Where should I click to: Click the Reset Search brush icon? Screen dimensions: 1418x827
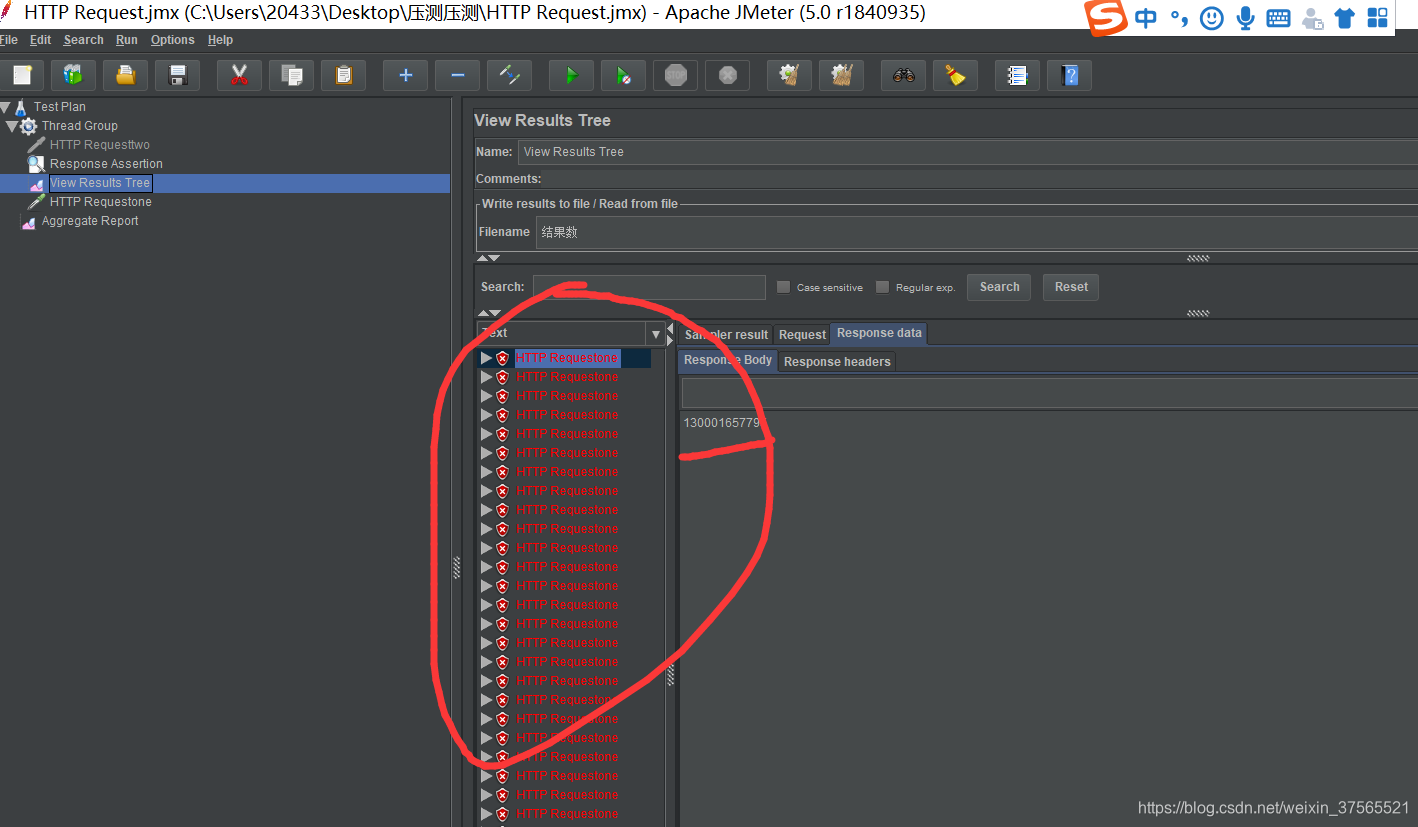click(x=955, y=75)
